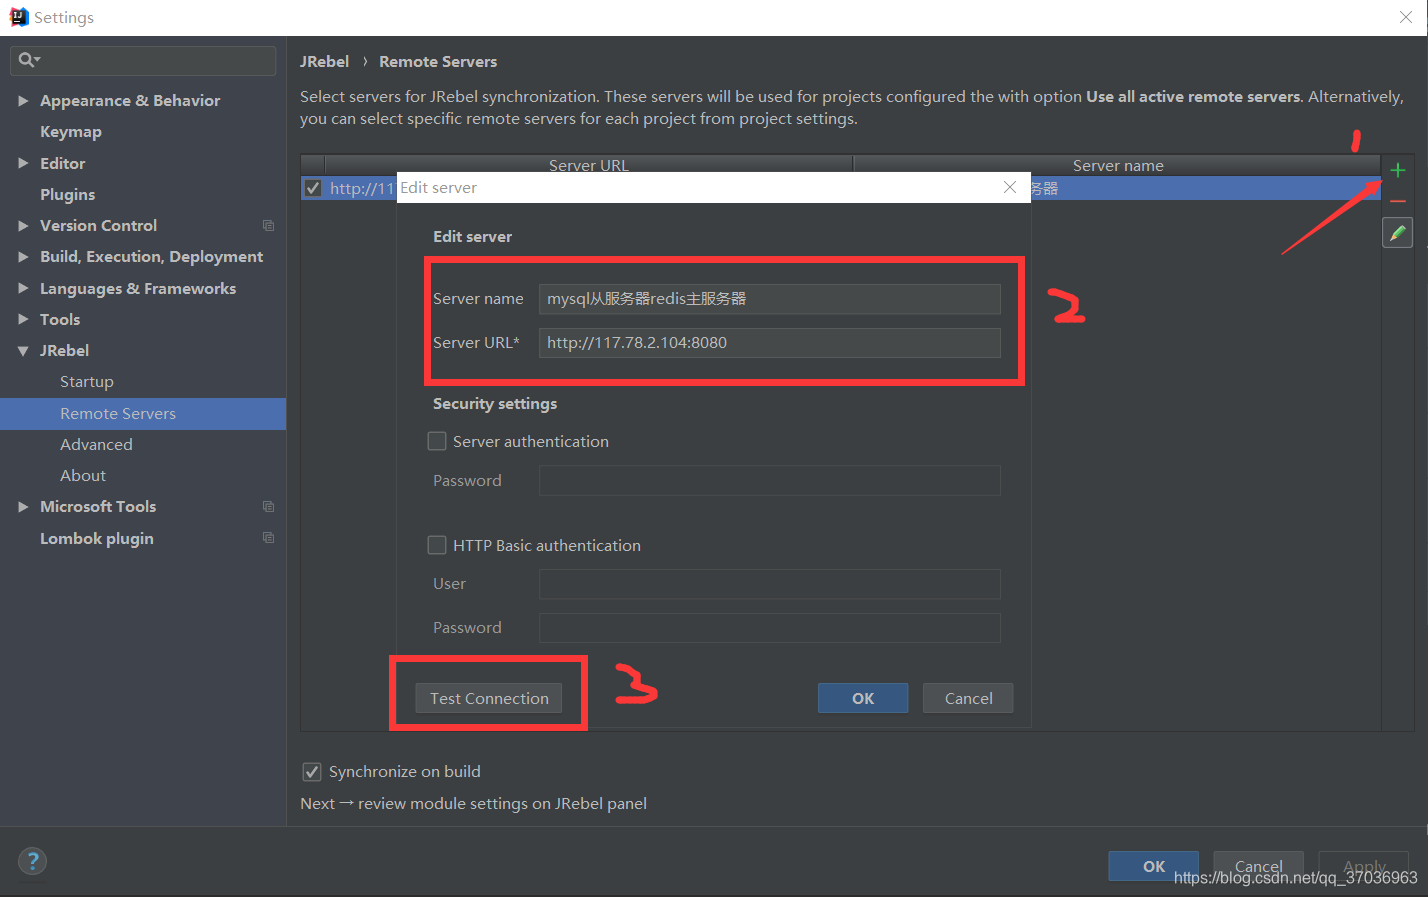Click the pencil icon to edit server
This screenshot has width=1428, height=897.
1397,232
